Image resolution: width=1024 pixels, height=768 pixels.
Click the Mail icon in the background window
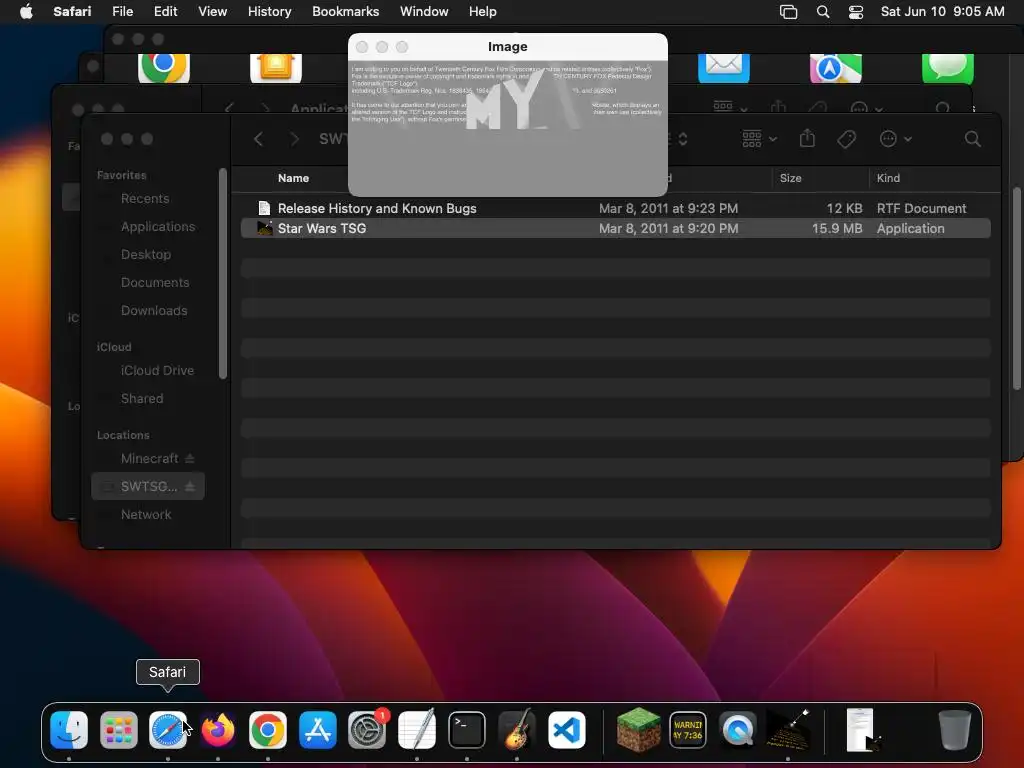point(724,68)
